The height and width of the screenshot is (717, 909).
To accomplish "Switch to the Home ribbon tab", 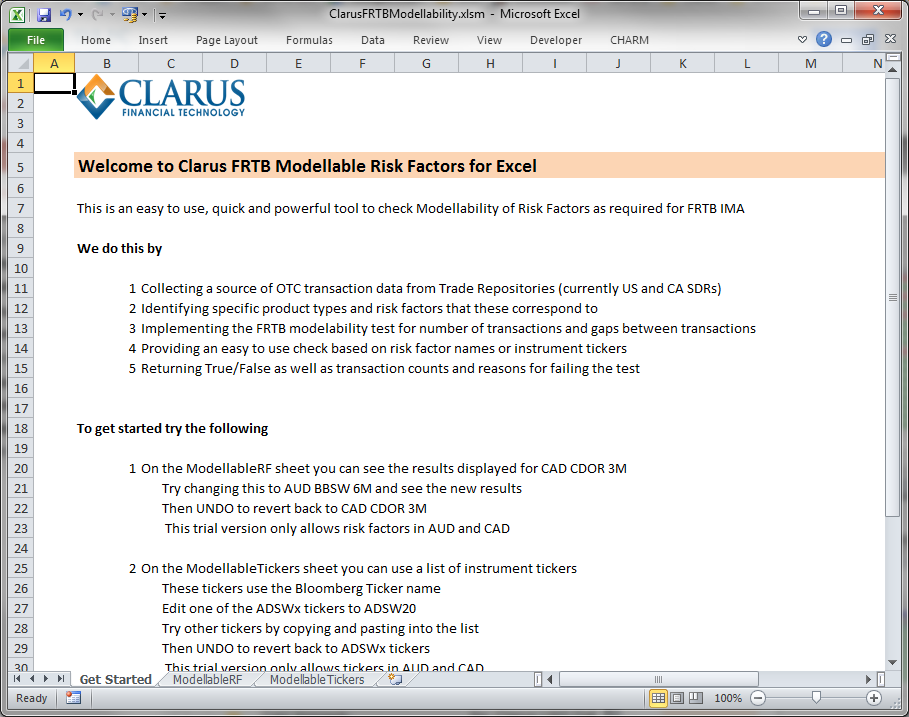I will 96,40.
